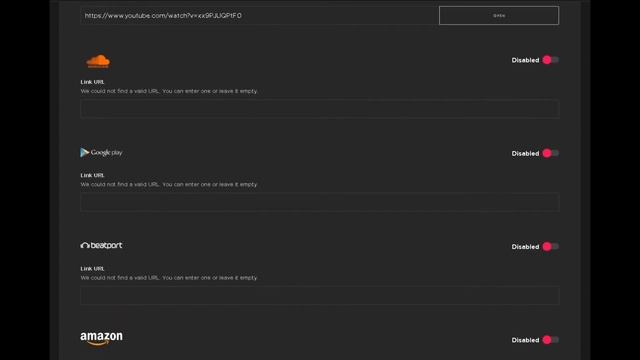Click the Beatport logo
Screen dimensions: 640x360
[x=101, y=245]
